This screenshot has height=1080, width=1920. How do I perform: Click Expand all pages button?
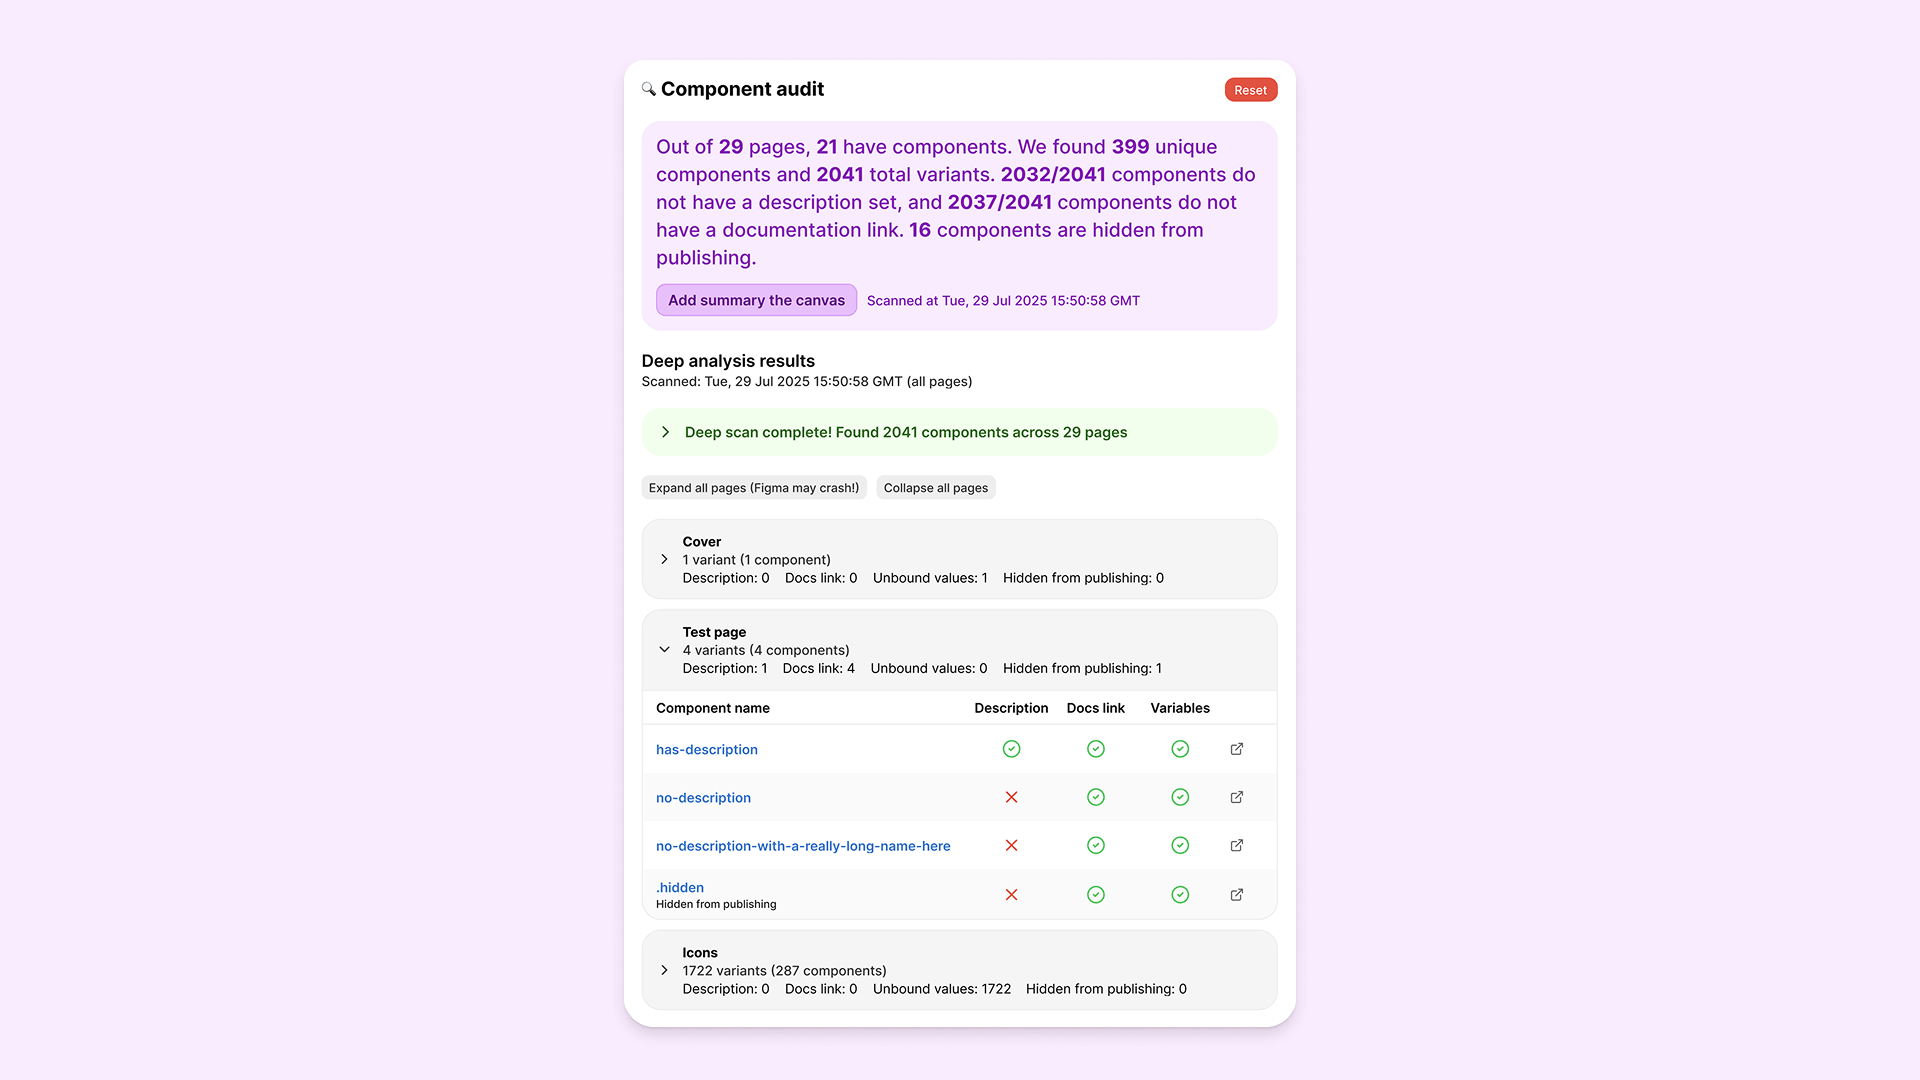[754, 488]
